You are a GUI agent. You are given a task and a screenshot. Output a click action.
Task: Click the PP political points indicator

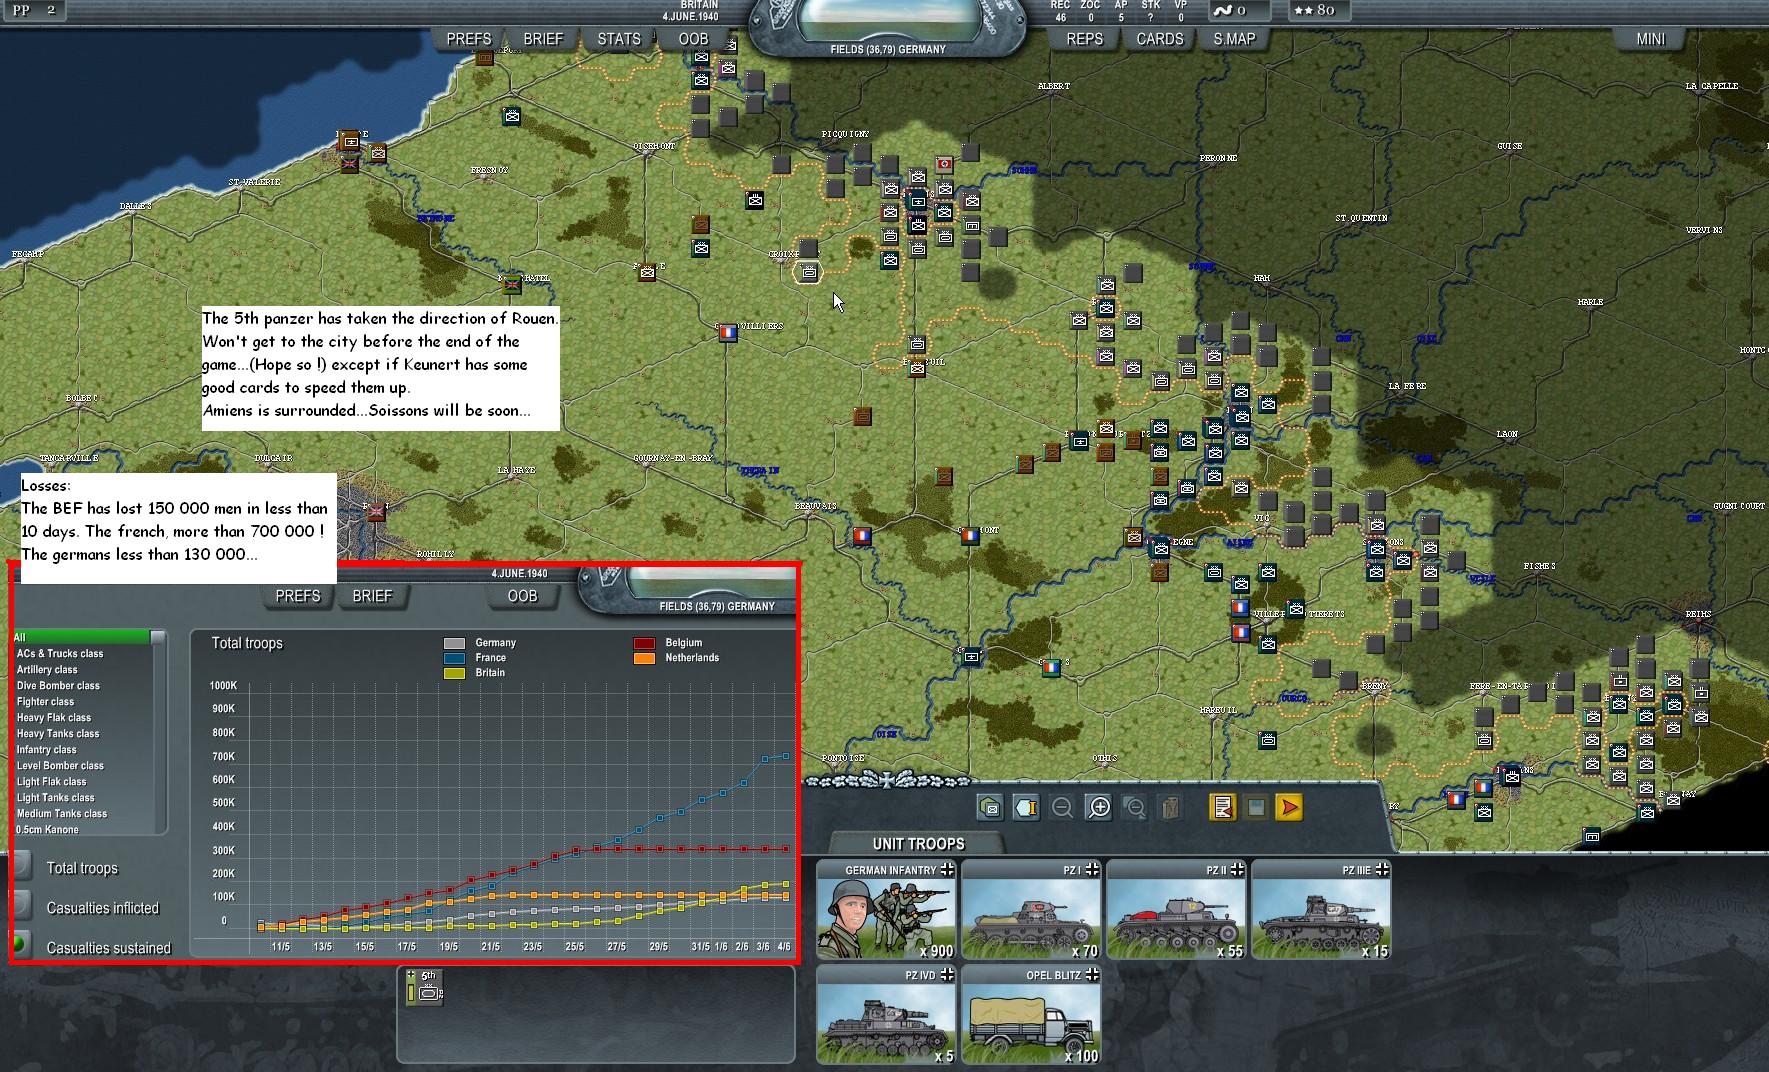[33, 10]
